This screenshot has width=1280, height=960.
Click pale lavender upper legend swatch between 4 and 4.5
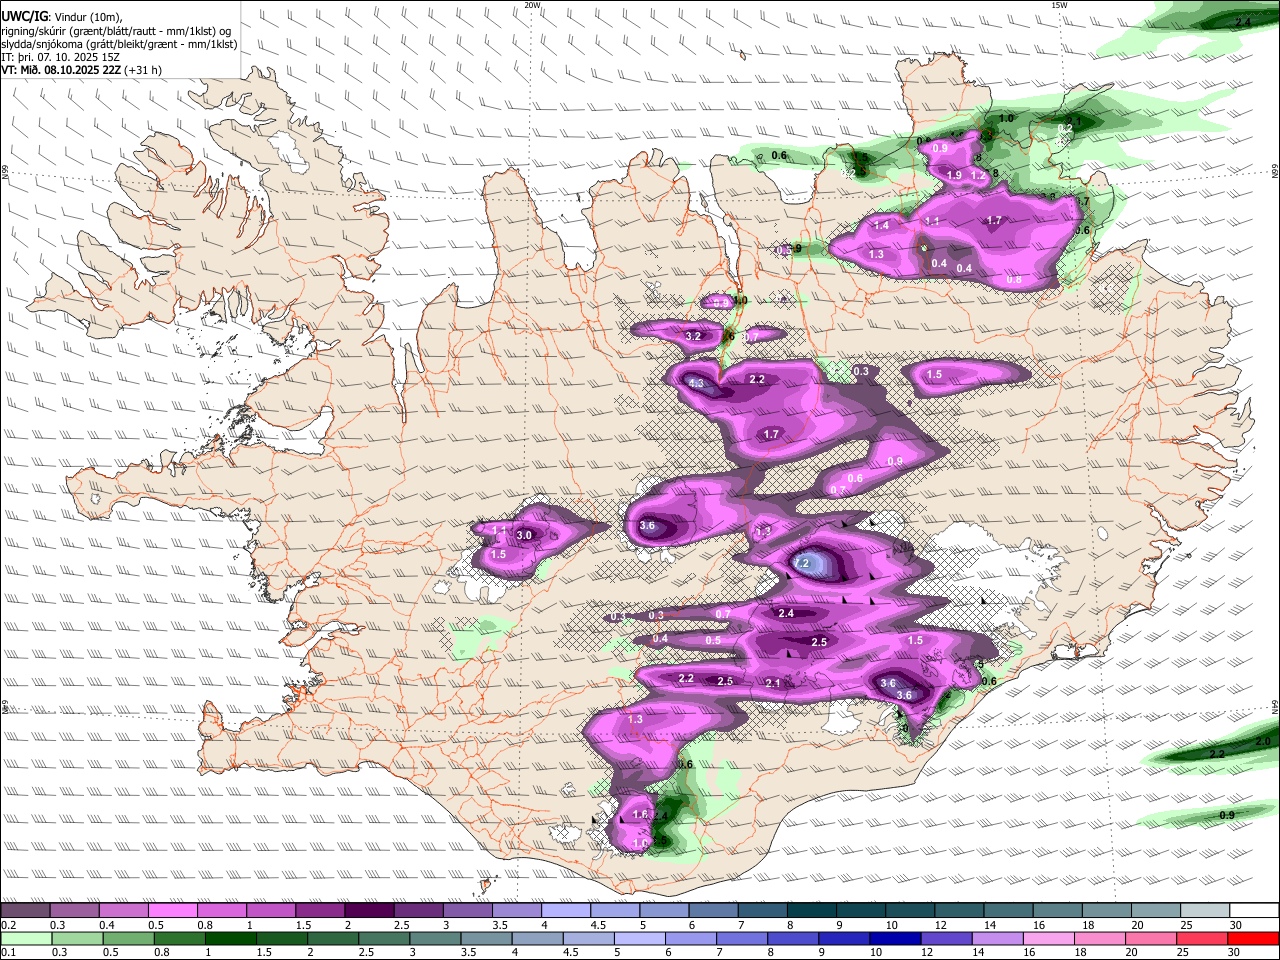[566, 910]
